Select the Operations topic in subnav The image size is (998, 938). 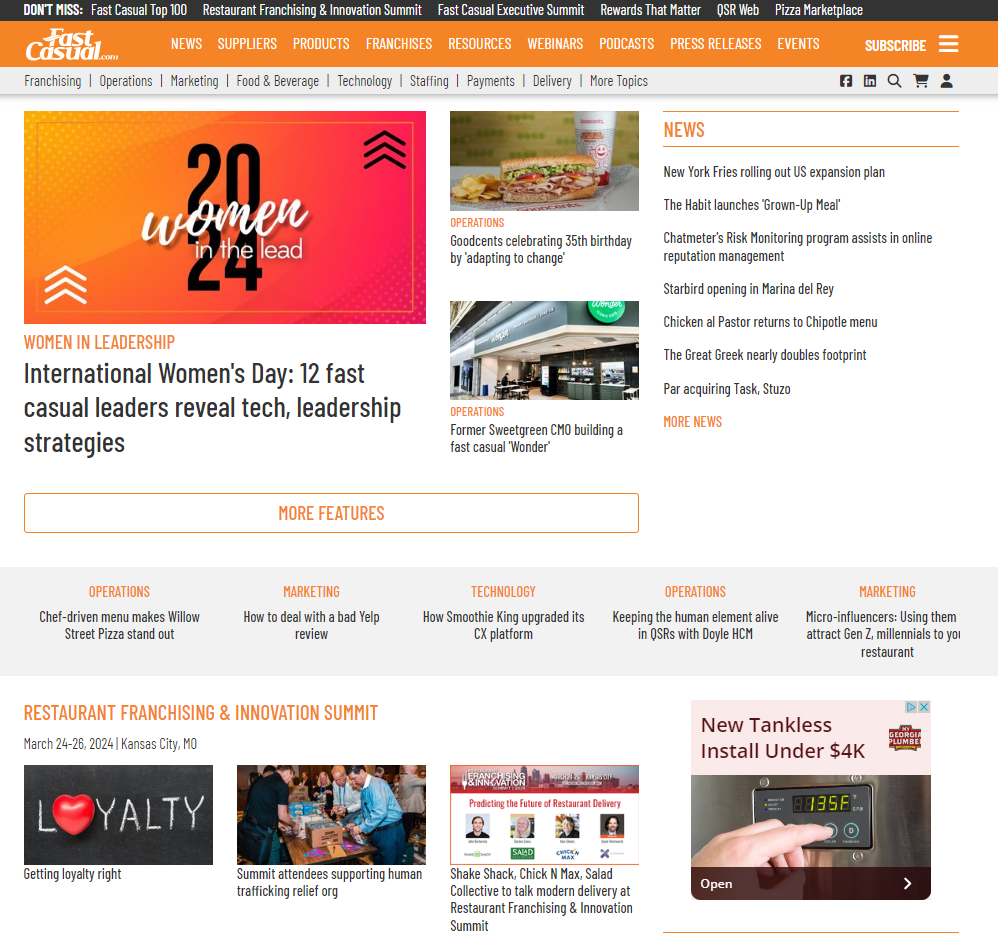point(126,81)
